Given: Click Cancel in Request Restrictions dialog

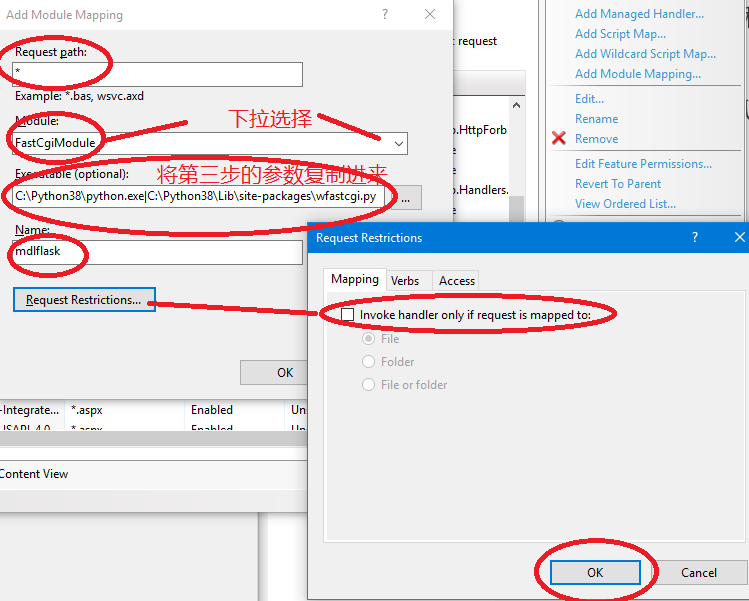Looking at the screenshot, I should [698, 572].
